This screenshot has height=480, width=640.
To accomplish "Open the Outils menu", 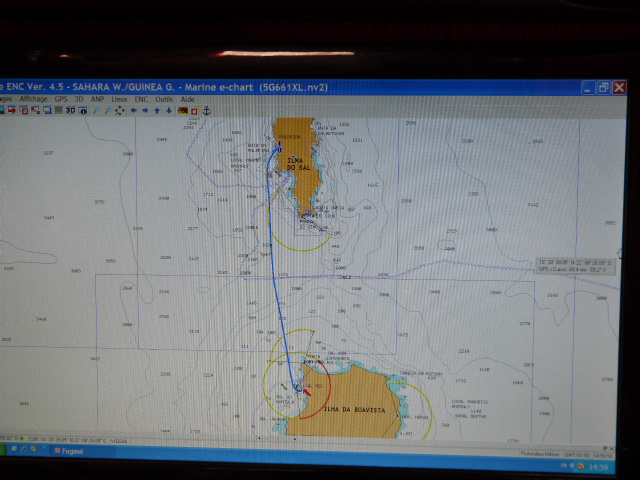I will [164, 99].
